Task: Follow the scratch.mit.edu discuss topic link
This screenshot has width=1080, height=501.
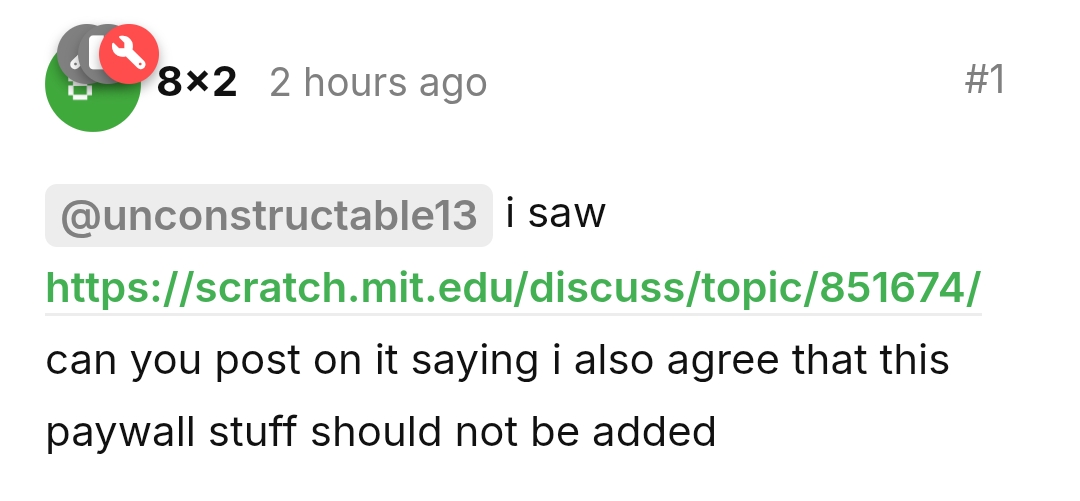Action: click(513, 288)
